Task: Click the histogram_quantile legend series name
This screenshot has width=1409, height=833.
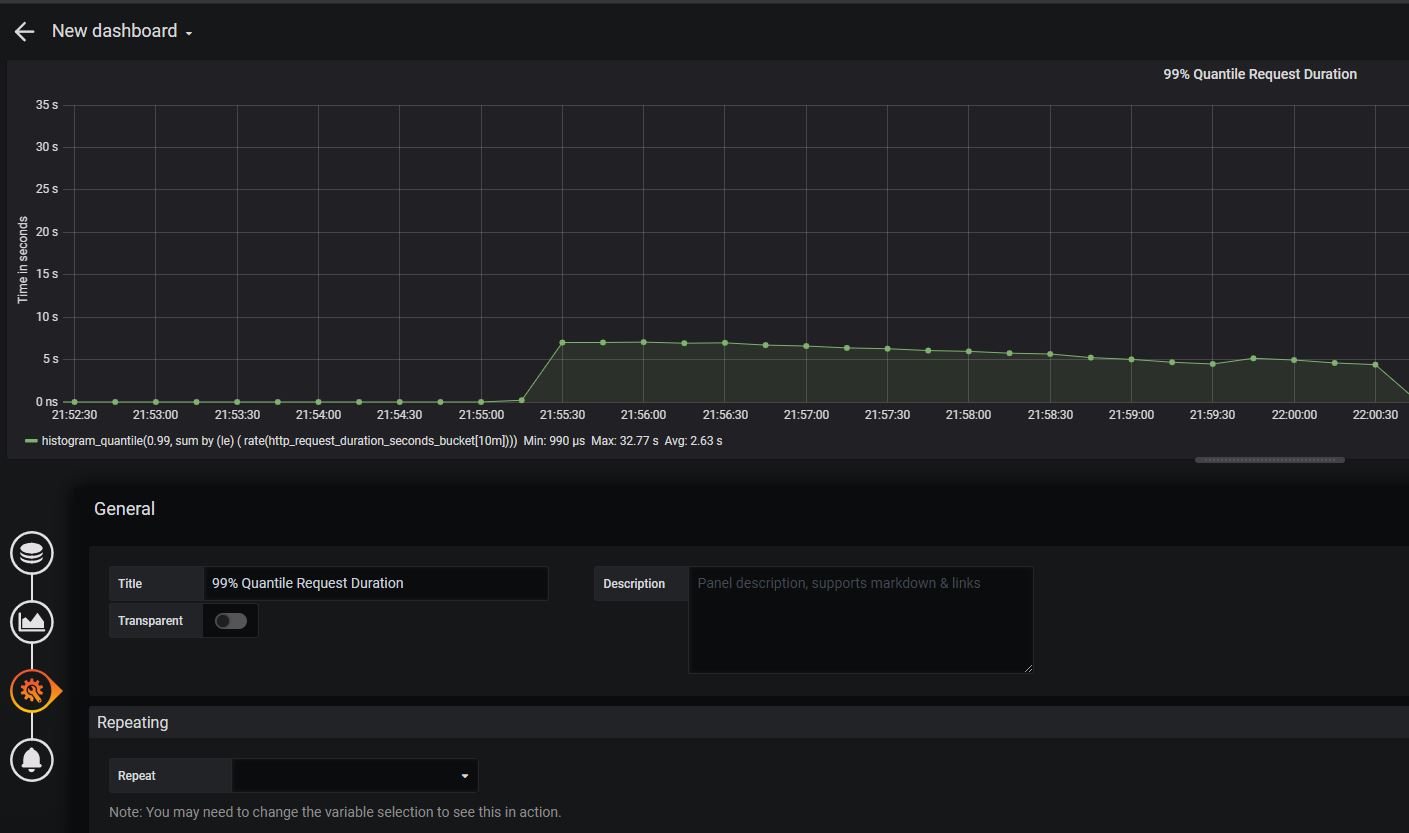Action: (279, 441)
